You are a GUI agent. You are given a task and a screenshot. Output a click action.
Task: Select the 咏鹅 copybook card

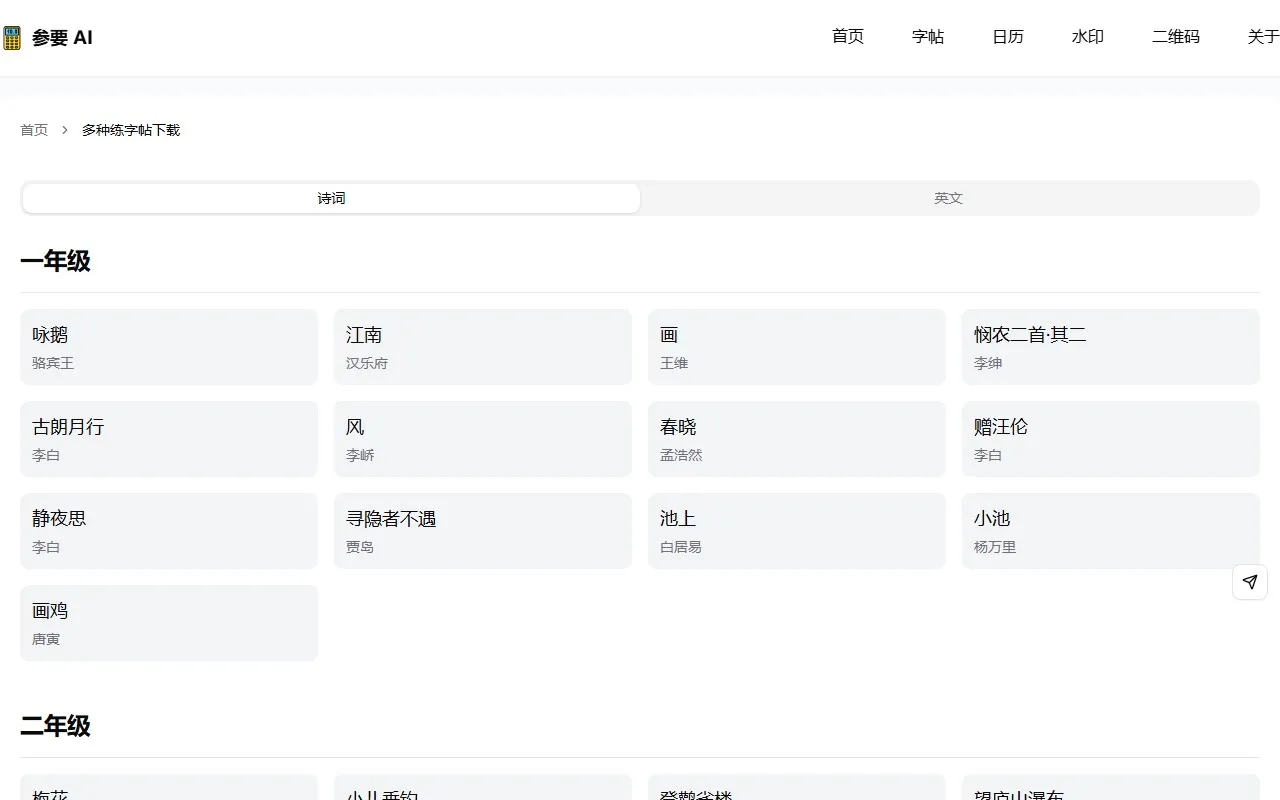point(169,347)
